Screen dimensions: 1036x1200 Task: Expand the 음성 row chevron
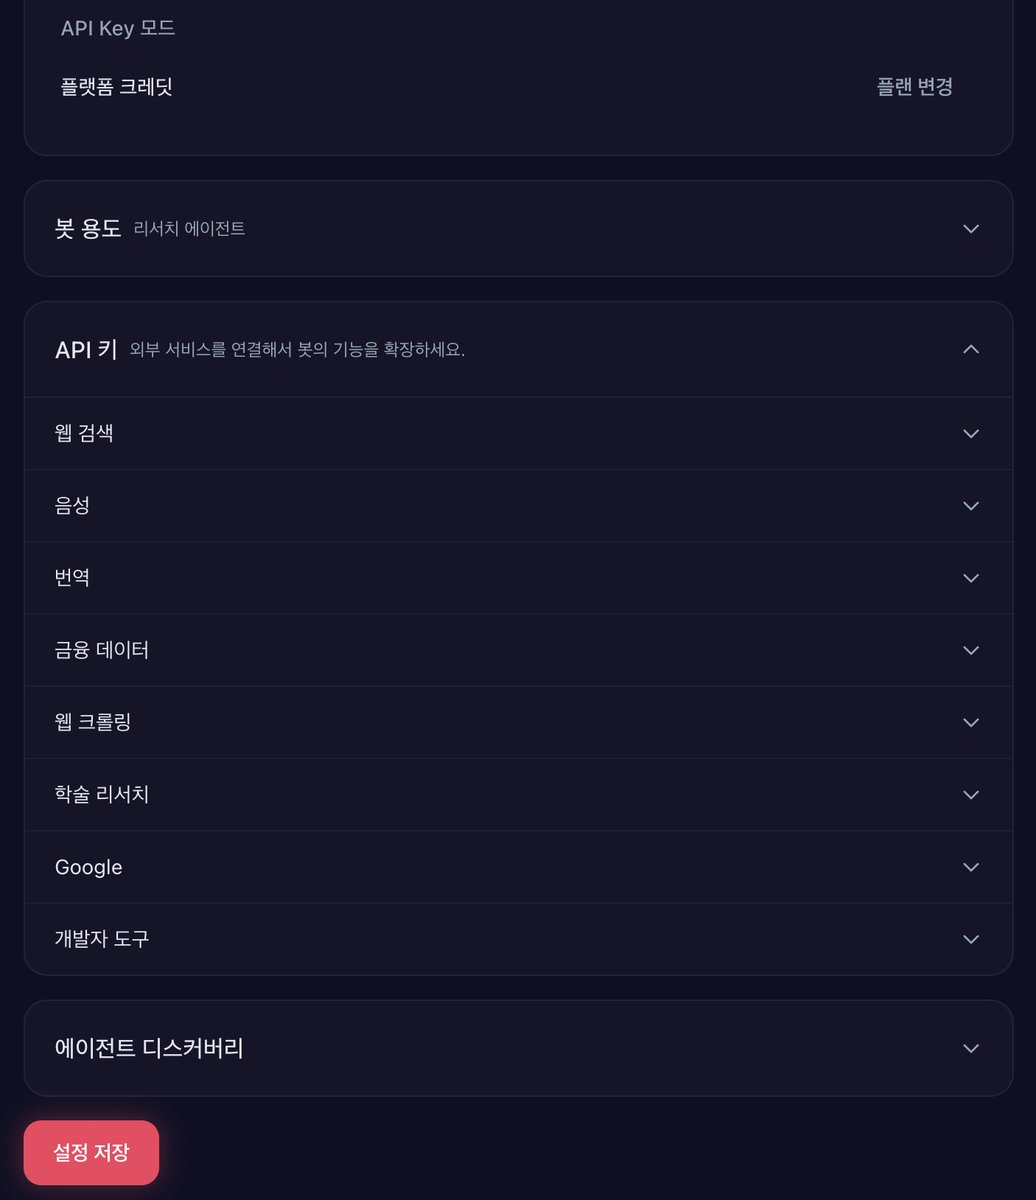pyautogui.click(x=970, y=506)
